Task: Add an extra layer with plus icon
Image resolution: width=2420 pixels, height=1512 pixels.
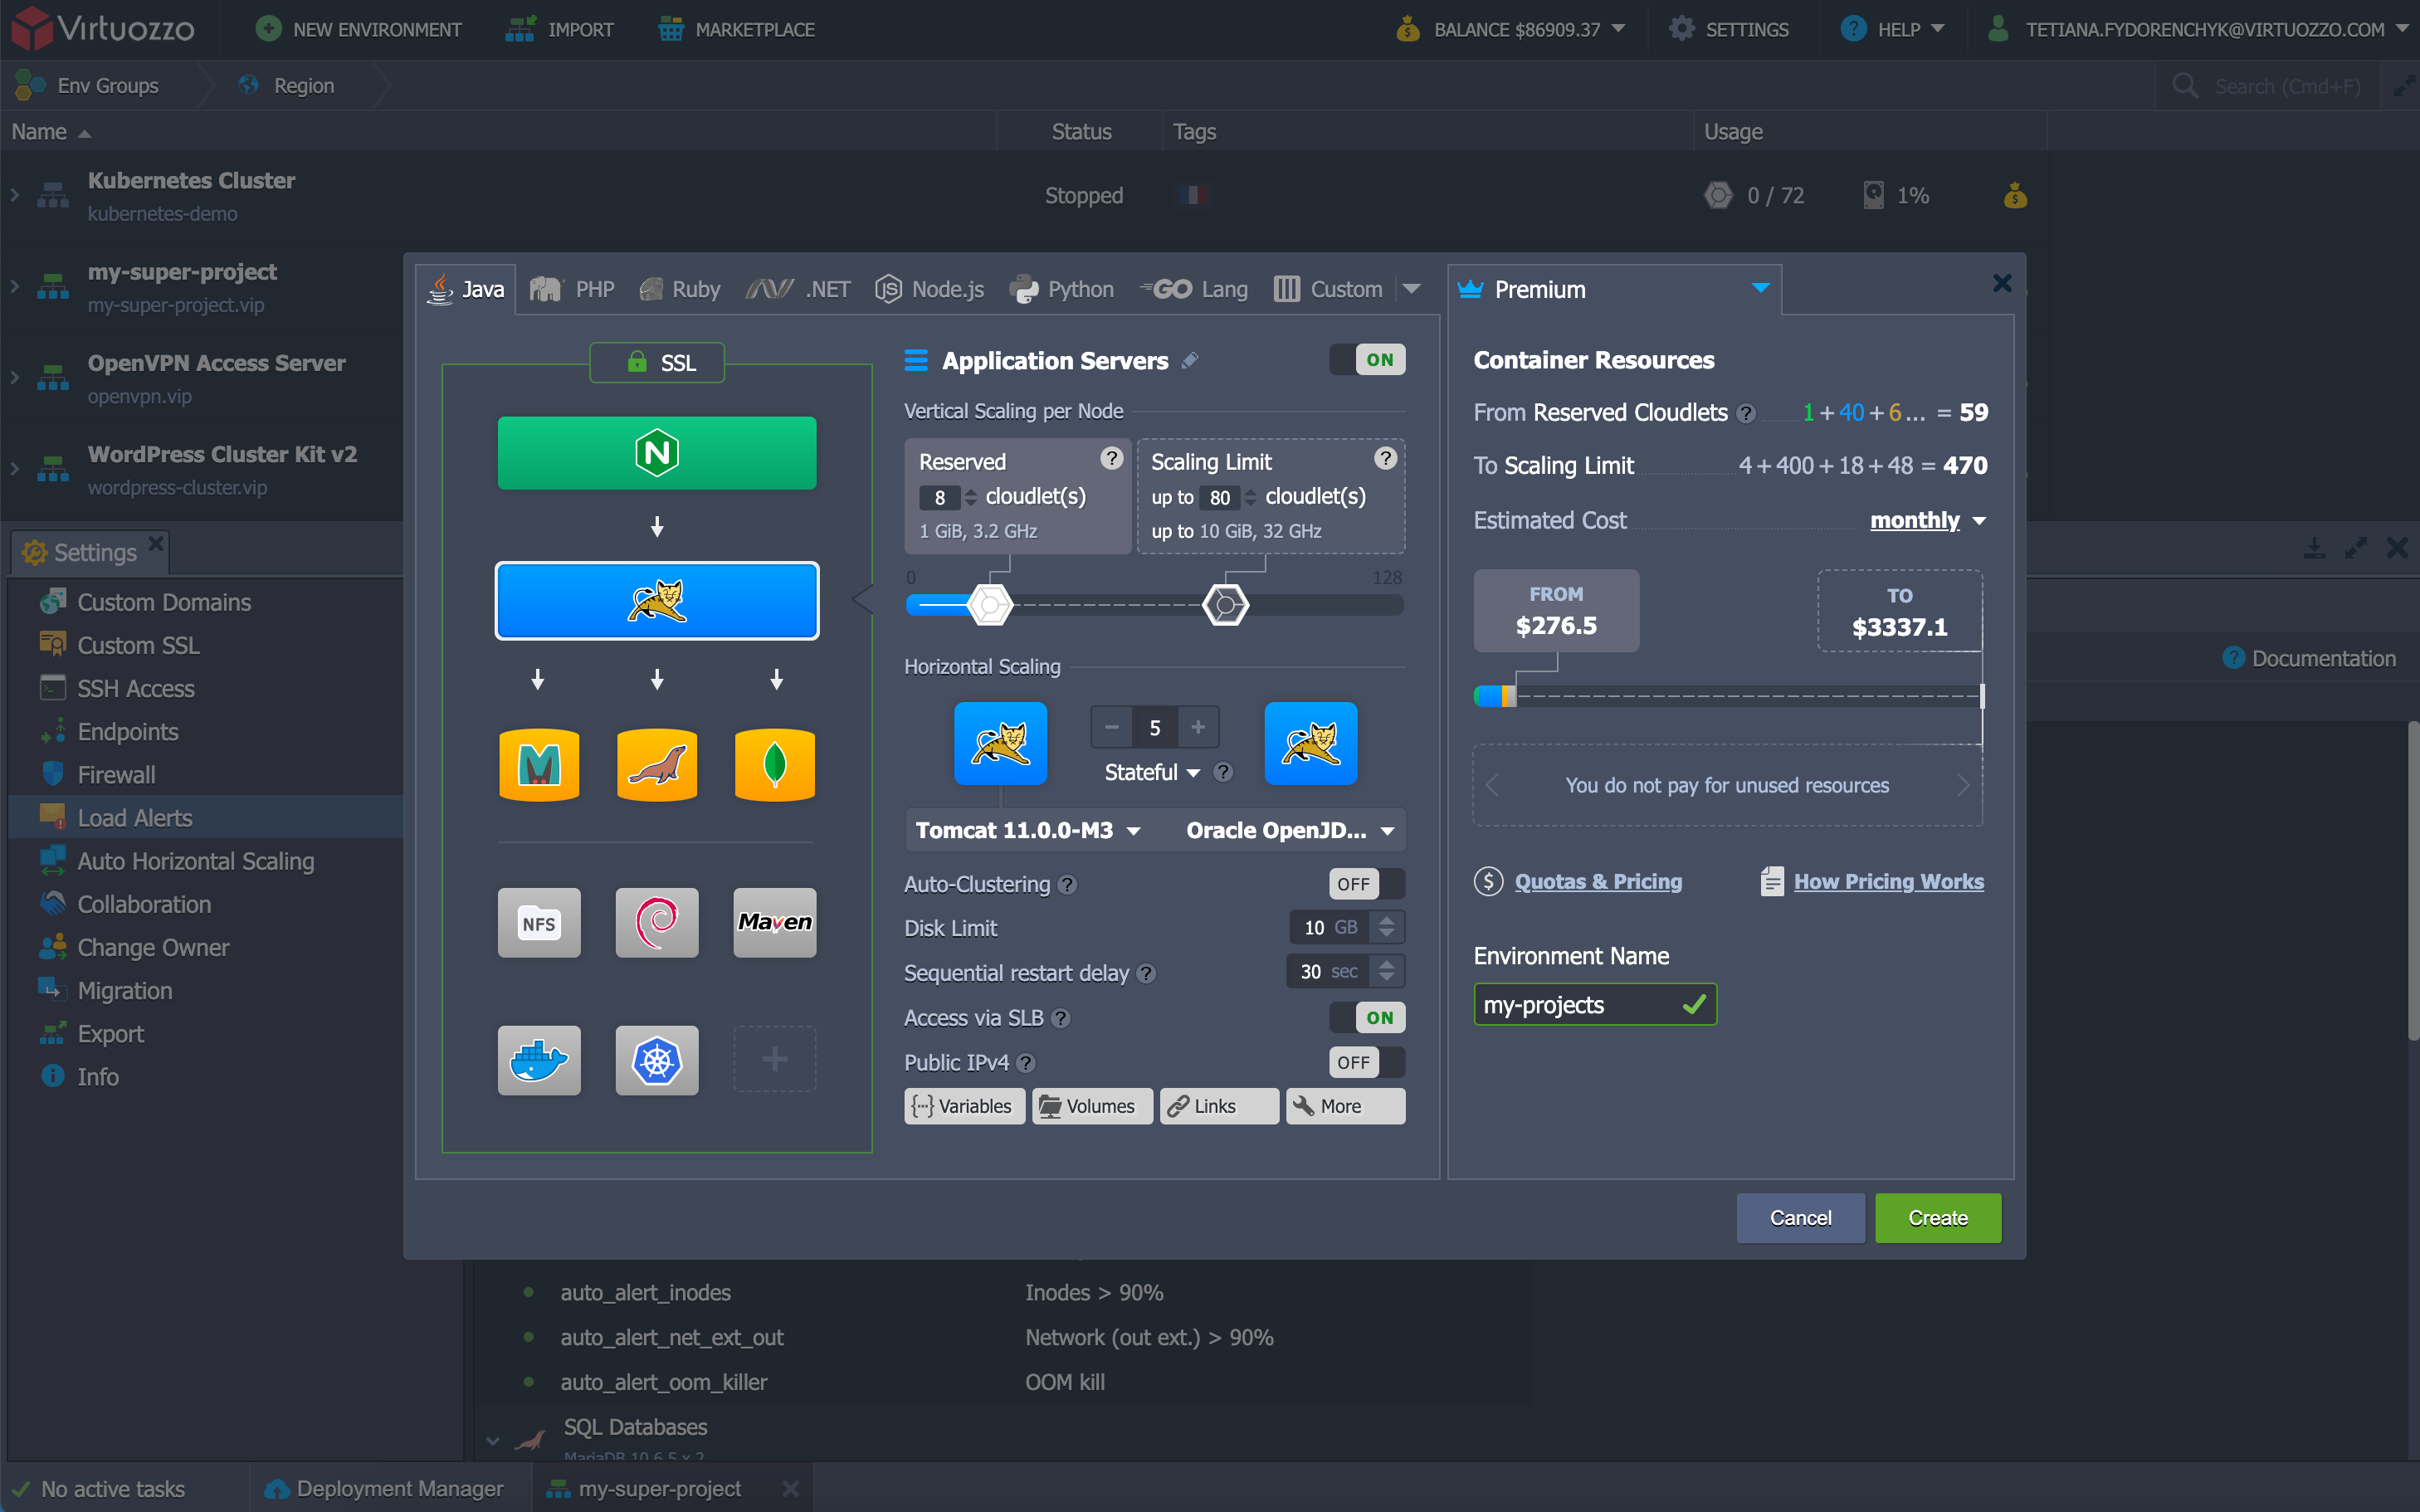Action: [x=775, y=1059]
